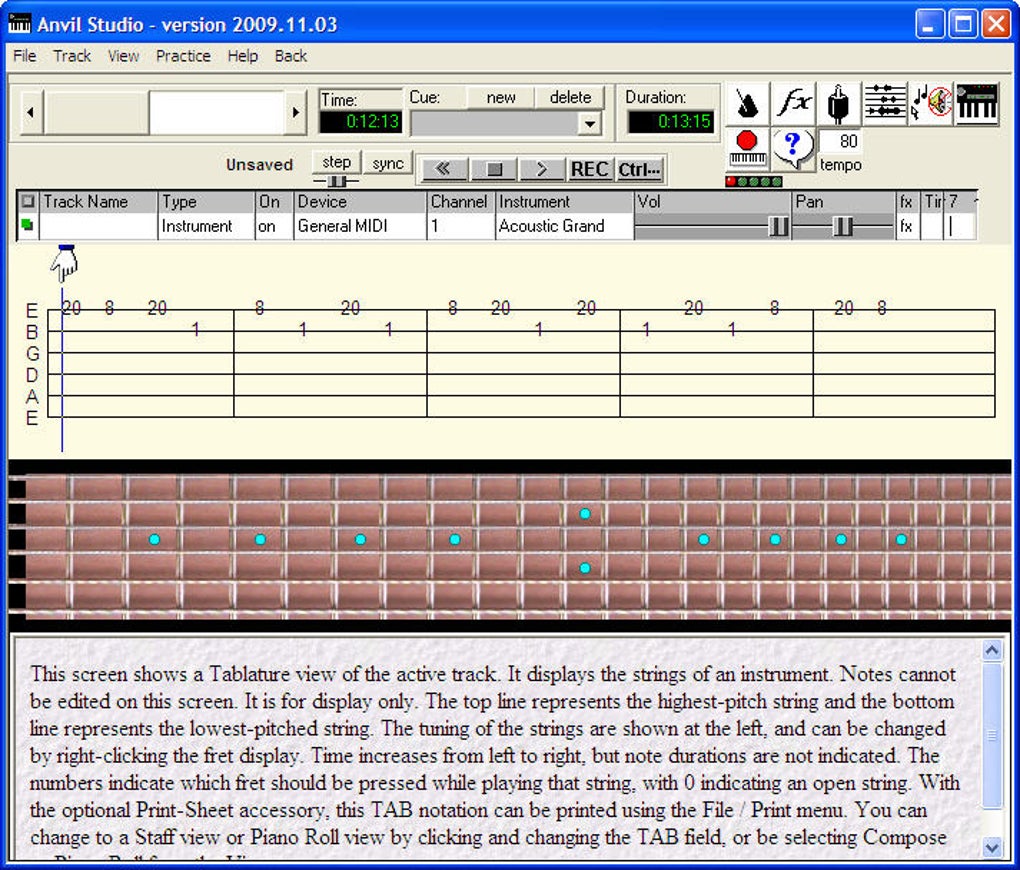The height and width of the screenshot is (870, 1020).
Task: Adjust the track Vol slider handle
Action: (x=779, y=226)
